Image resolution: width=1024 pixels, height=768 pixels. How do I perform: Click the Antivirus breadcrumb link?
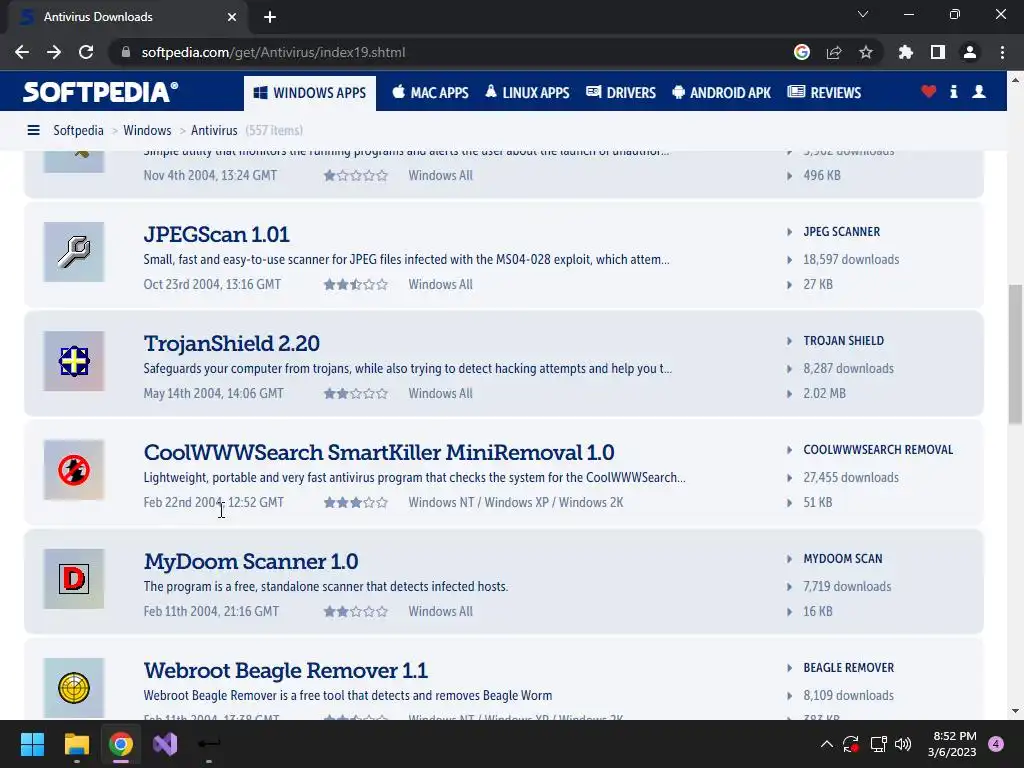tap(214, 131)
